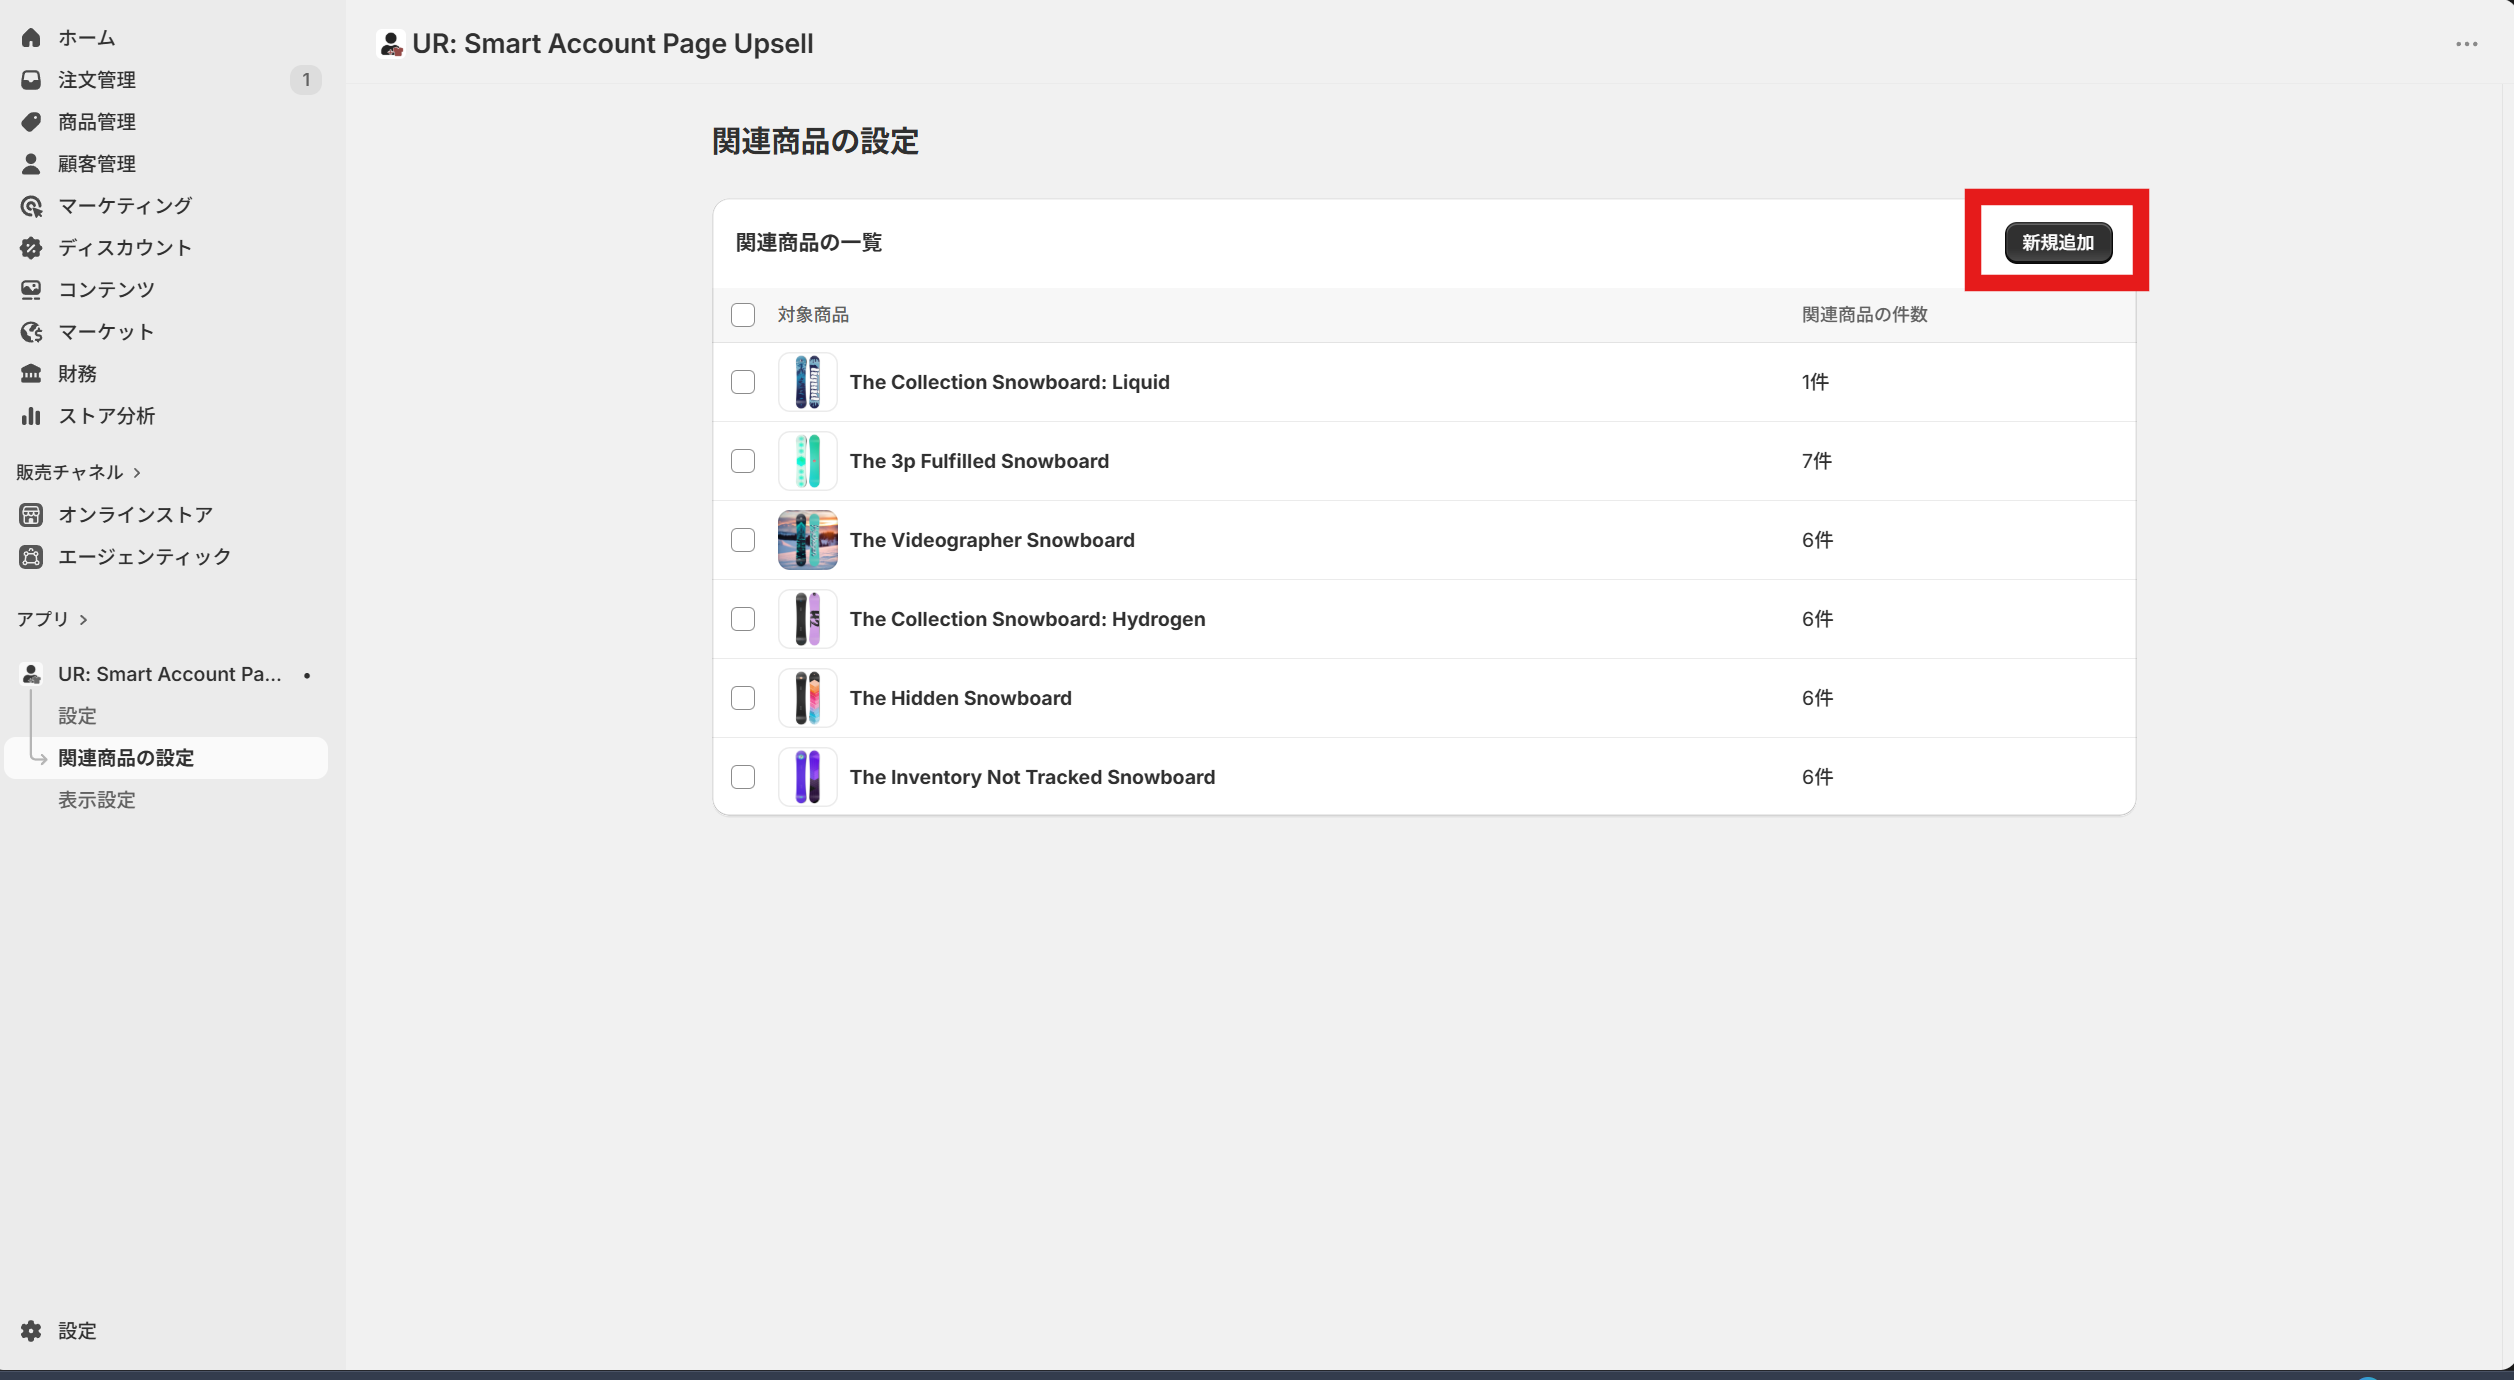Click the 1件 count in Liquid row
The image size is (2514, 1380).
(1815, 382)
